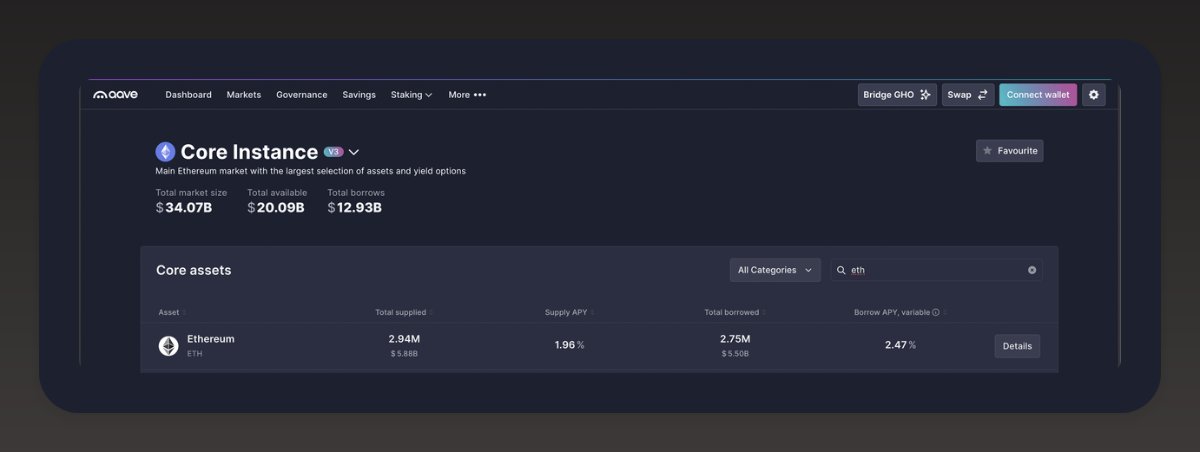The width and height of the screenshot is (1200, 452).
Task: Open the Swap button
Action: click(x=968, y=95)
